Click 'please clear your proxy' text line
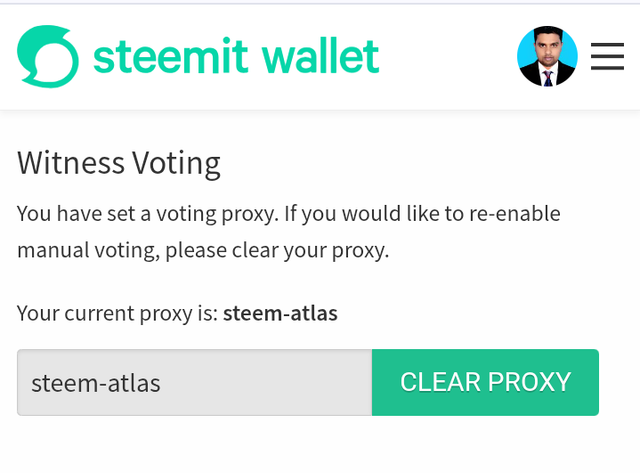The width and height of the screenshot is (640, 473). coord(277,250)
